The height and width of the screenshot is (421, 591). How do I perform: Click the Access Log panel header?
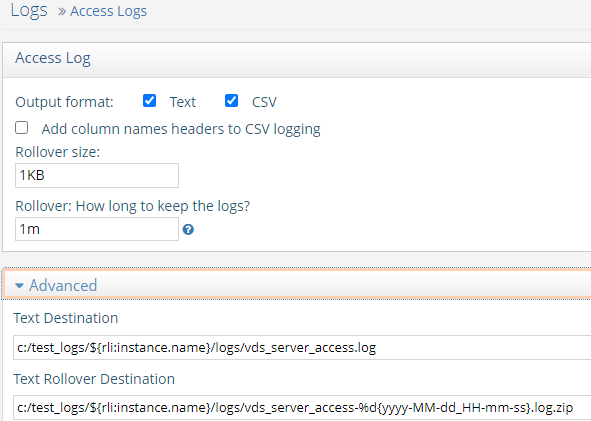(x=297, y=60)
